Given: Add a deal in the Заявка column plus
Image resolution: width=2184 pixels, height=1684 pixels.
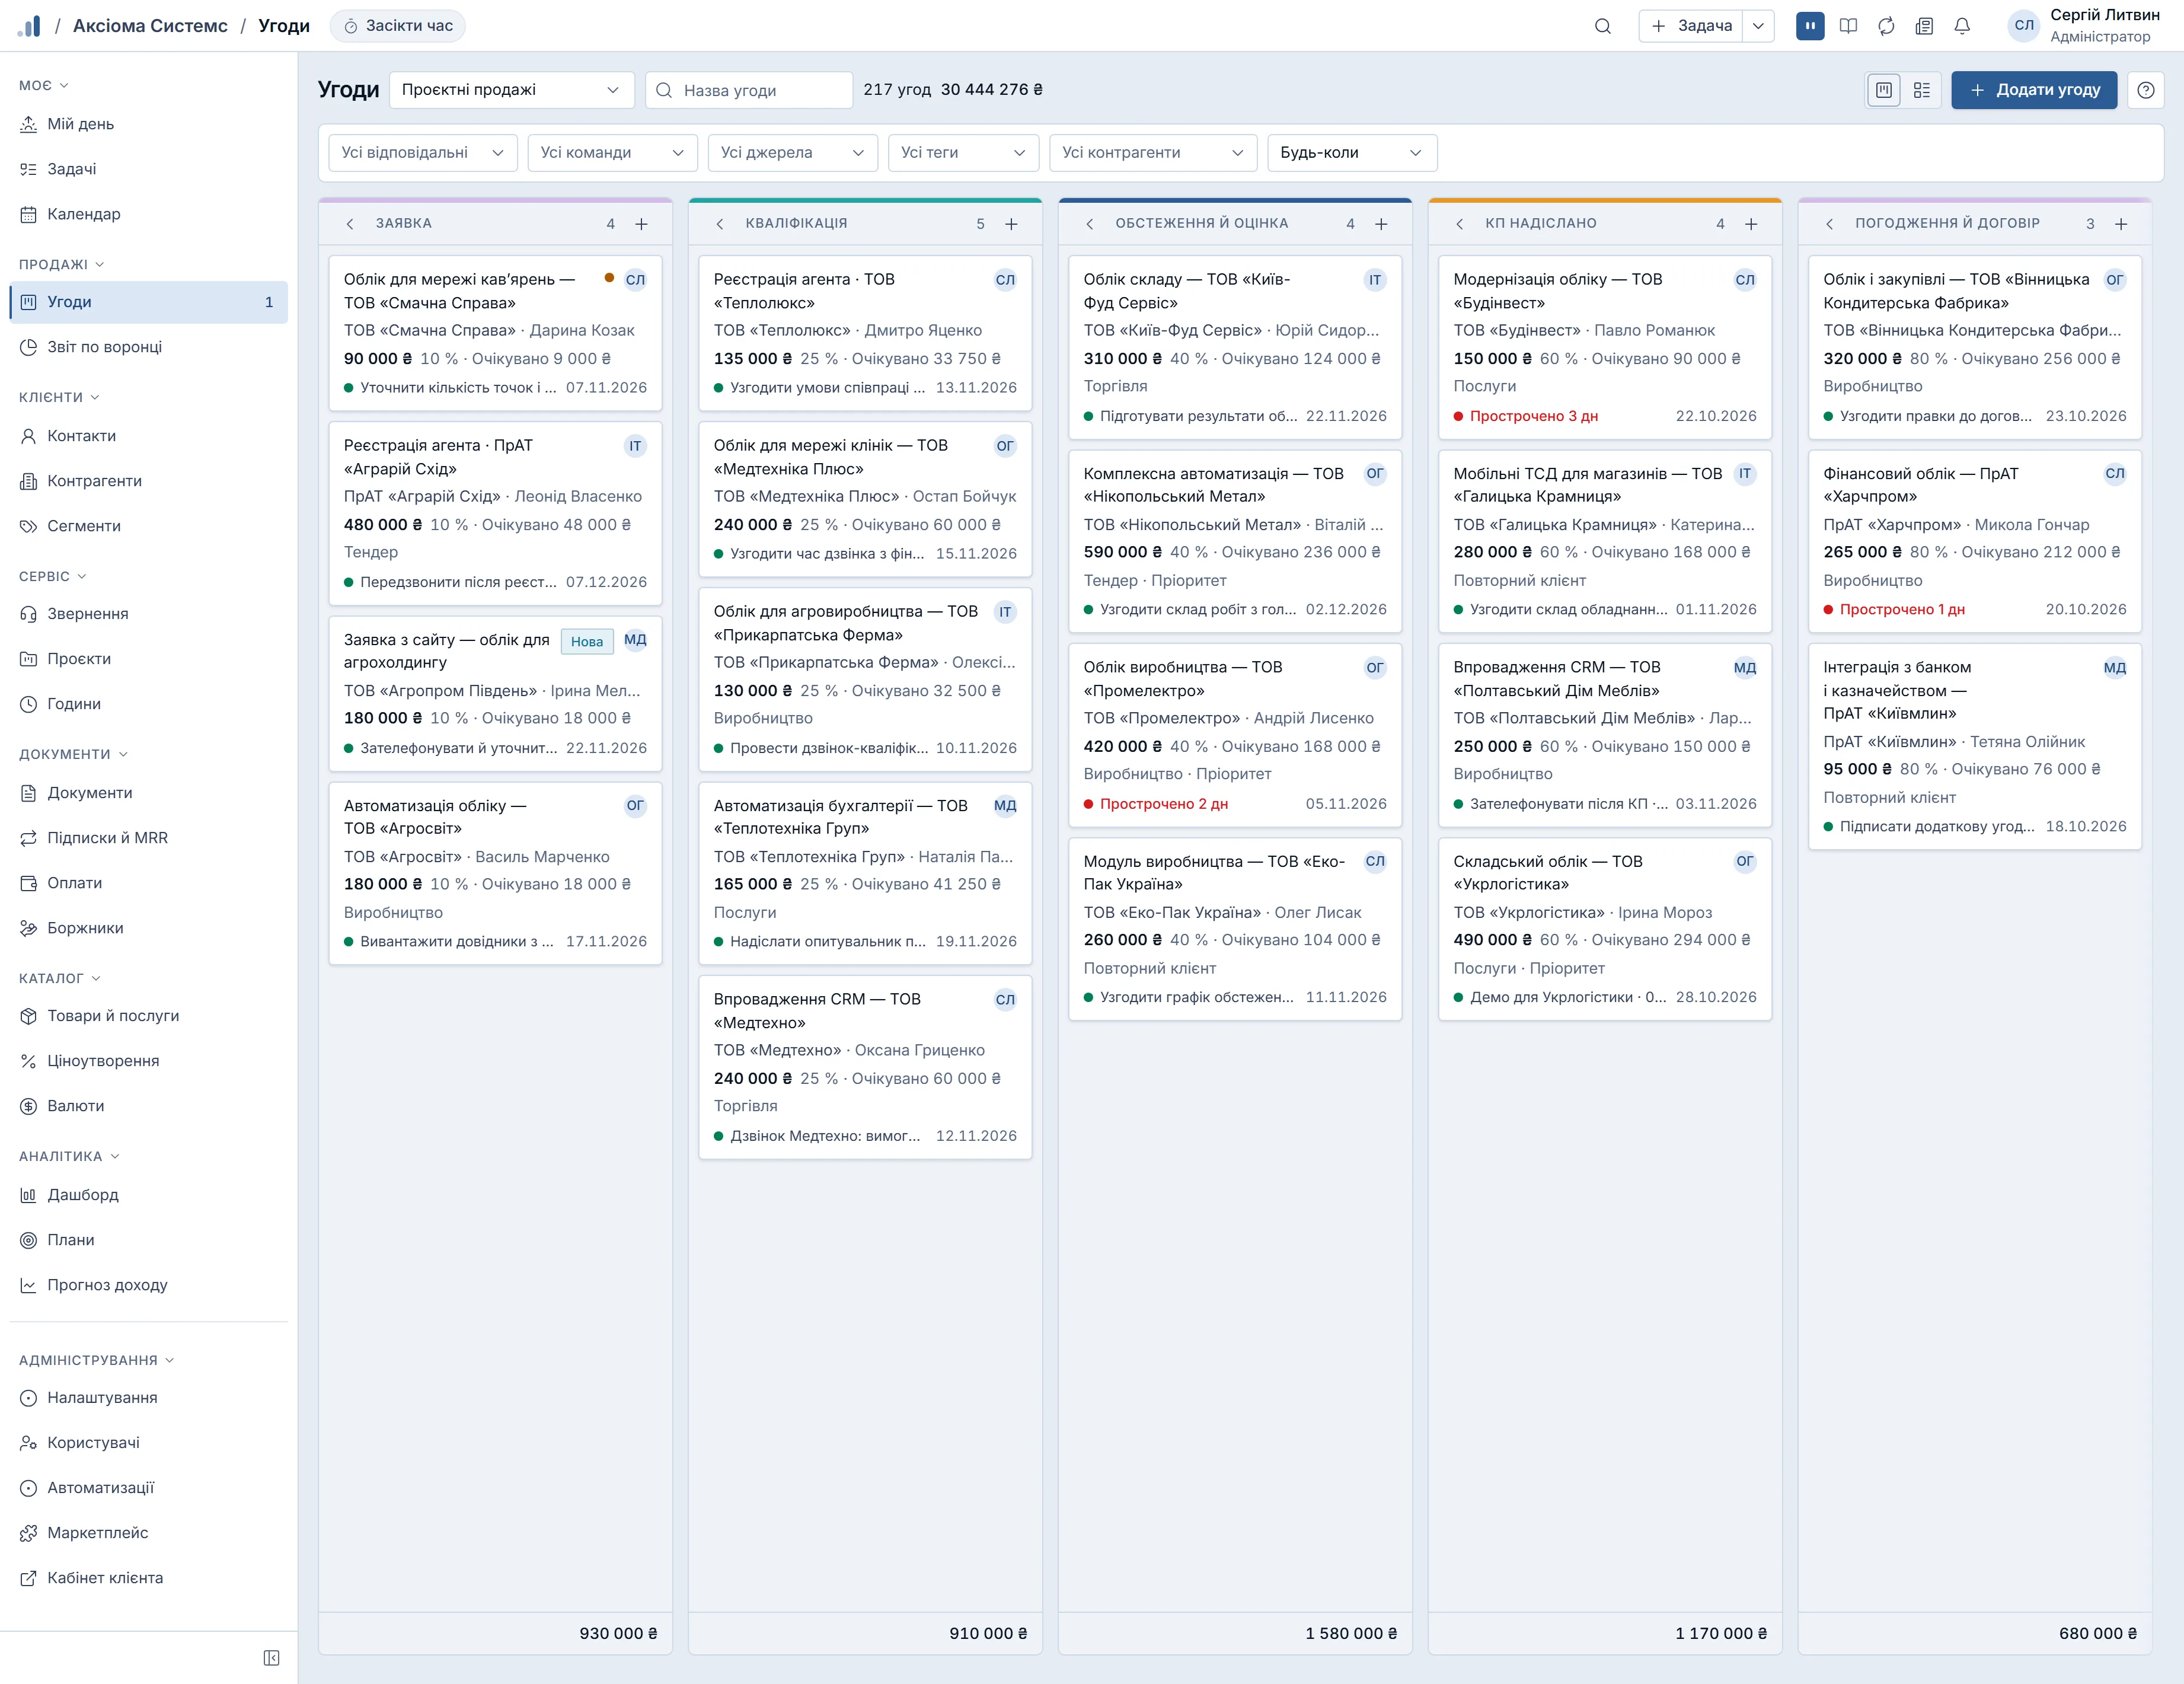Looking at the screenshot, I should (x=641, y=224).
